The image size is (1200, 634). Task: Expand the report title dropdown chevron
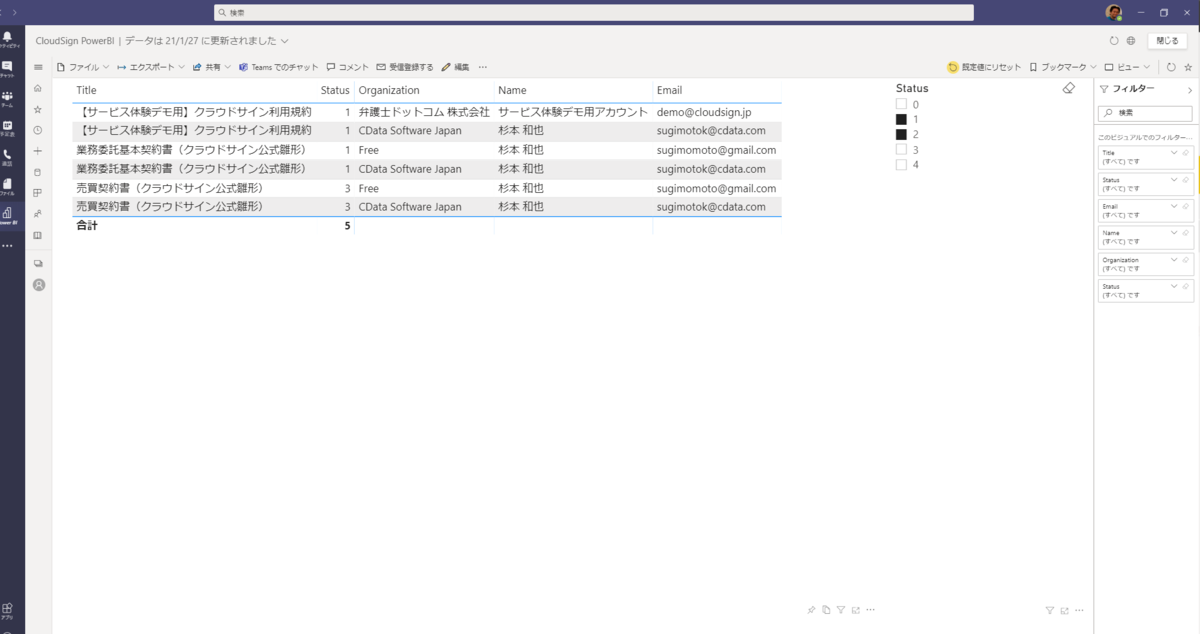coord(285,41)
